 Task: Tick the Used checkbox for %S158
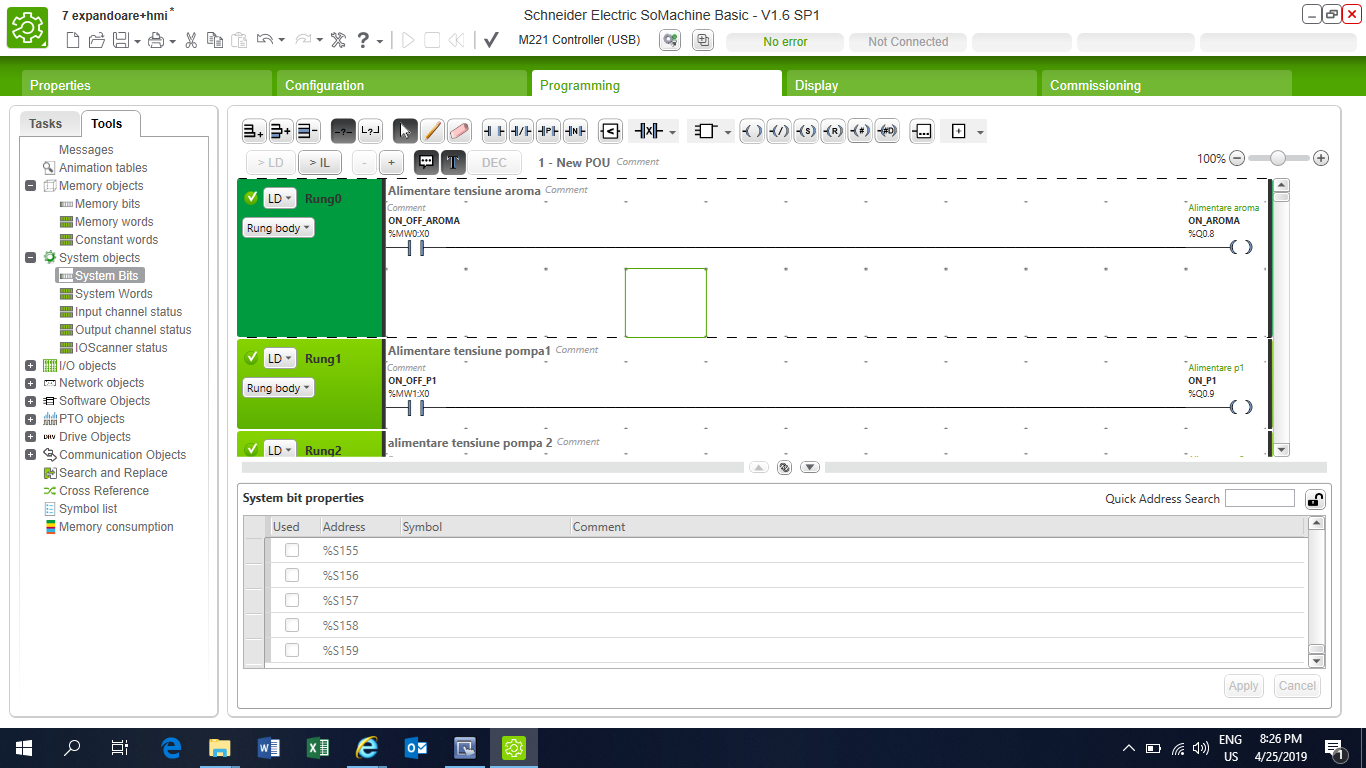click(292, 625)
